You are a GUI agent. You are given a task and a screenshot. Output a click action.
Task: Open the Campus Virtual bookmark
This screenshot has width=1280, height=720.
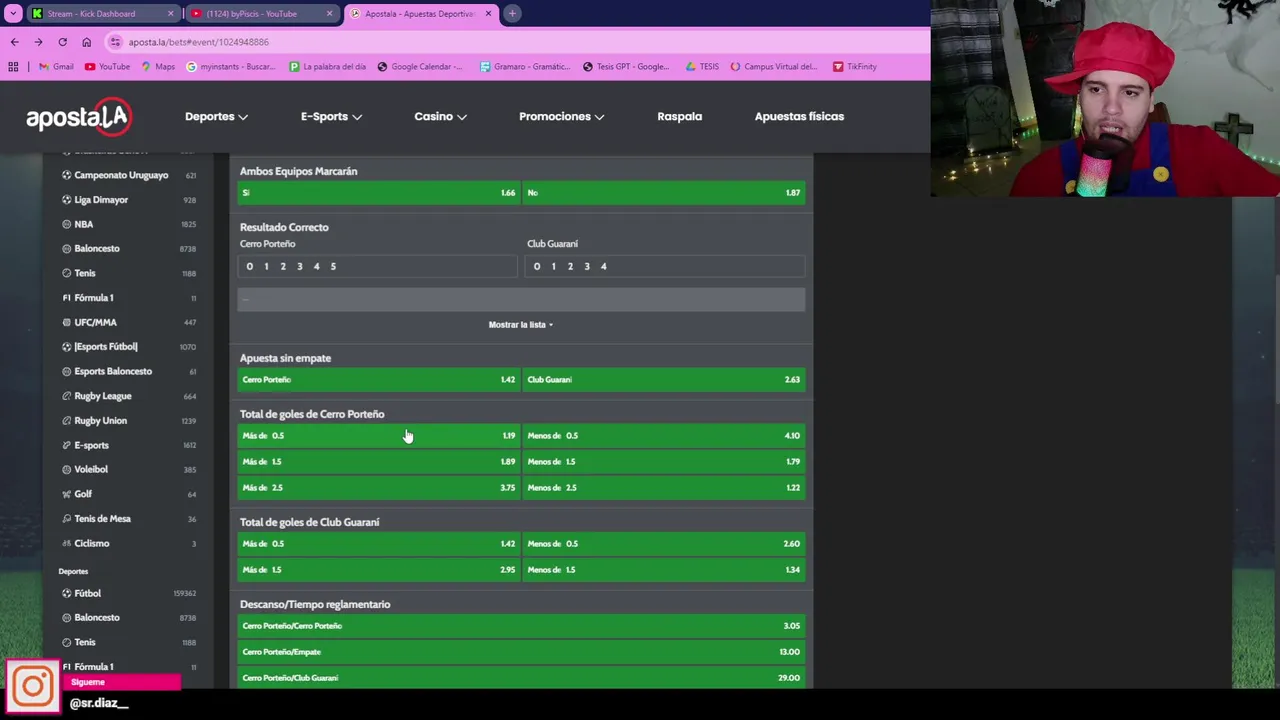click(774, 67)
